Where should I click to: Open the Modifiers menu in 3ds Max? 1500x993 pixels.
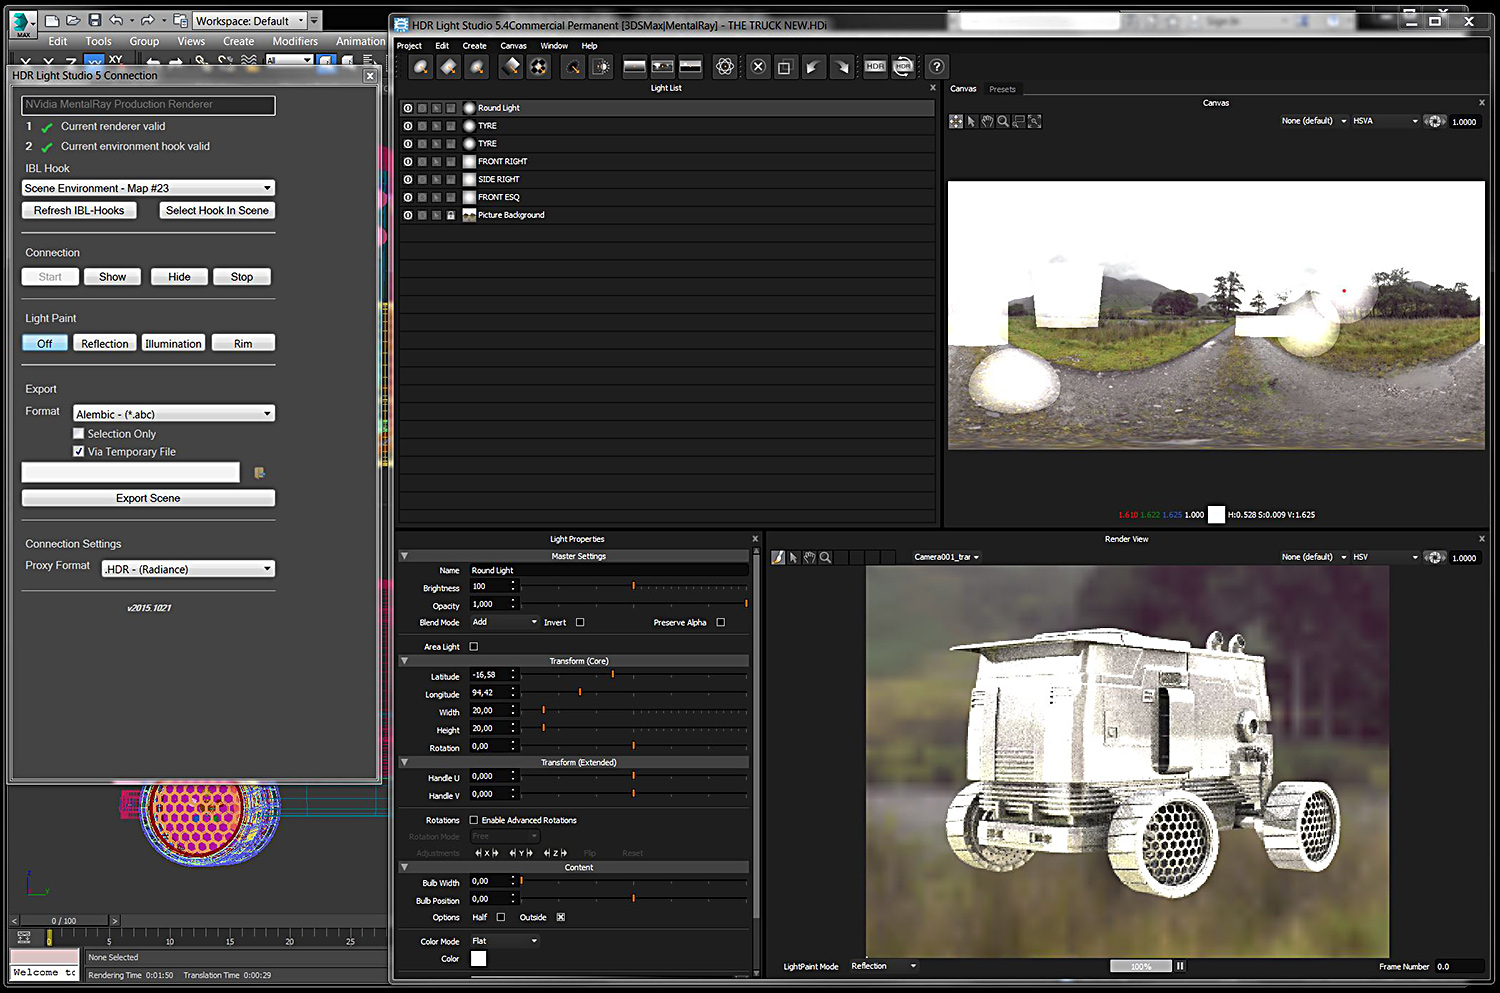295,41
